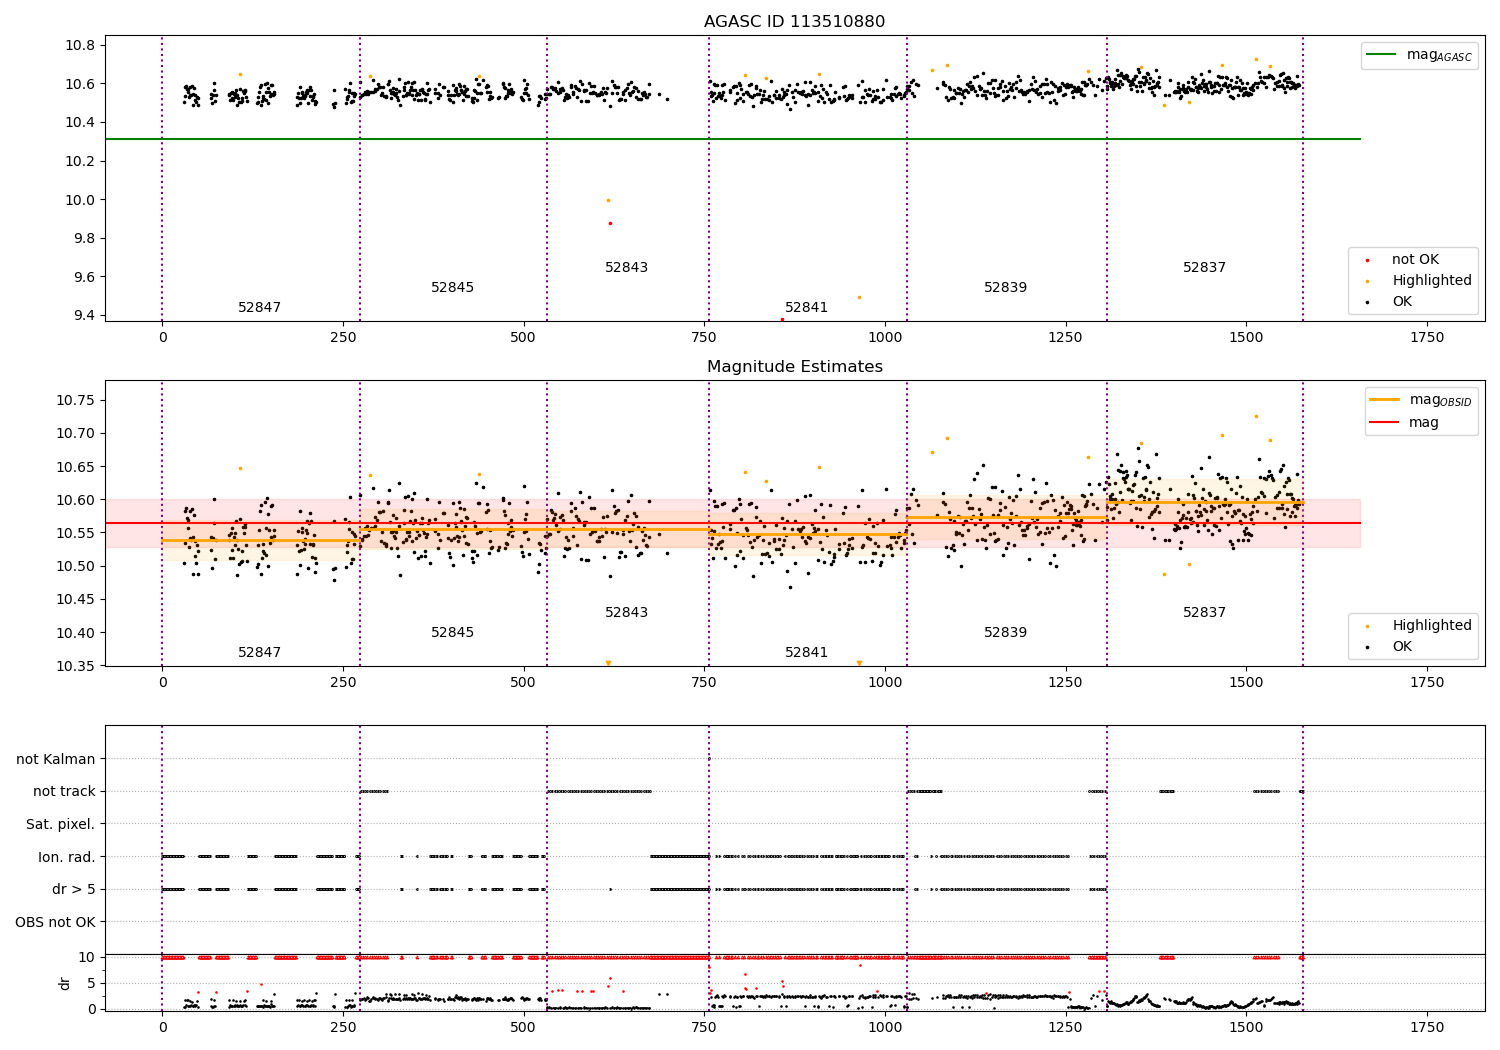This screenshot has width=1500, height=1050.
Task: Click OBSID label 52839 in Magnitude Estimates plot
Action: tap(1005, 633)
